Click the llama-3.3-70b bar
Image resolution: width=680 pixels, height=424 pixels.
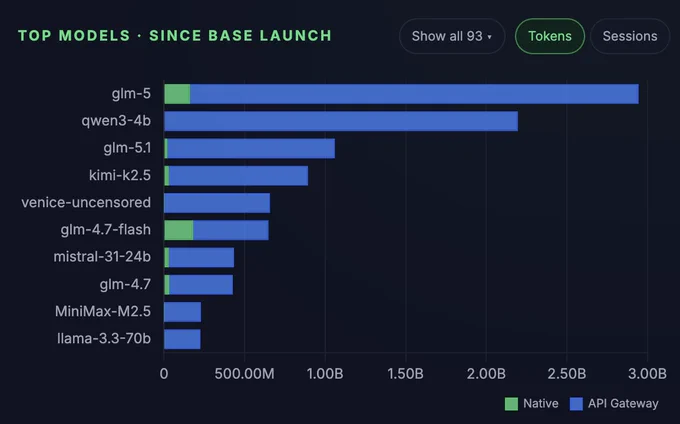182,339
